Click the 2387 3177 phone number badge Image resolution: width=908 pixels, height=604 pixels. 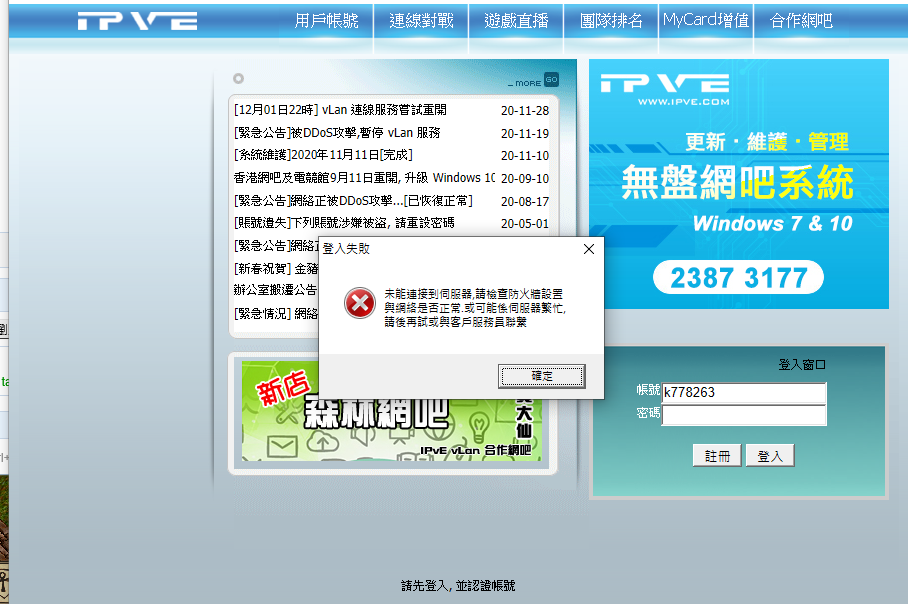pos(738,277)
